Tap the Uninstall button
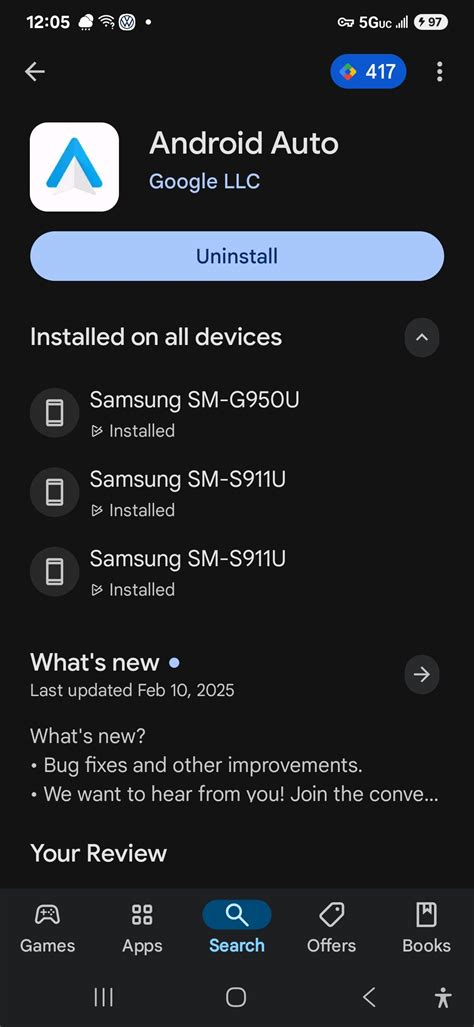This screenshot has width=474, height=1027. click(x=237, y=256)
